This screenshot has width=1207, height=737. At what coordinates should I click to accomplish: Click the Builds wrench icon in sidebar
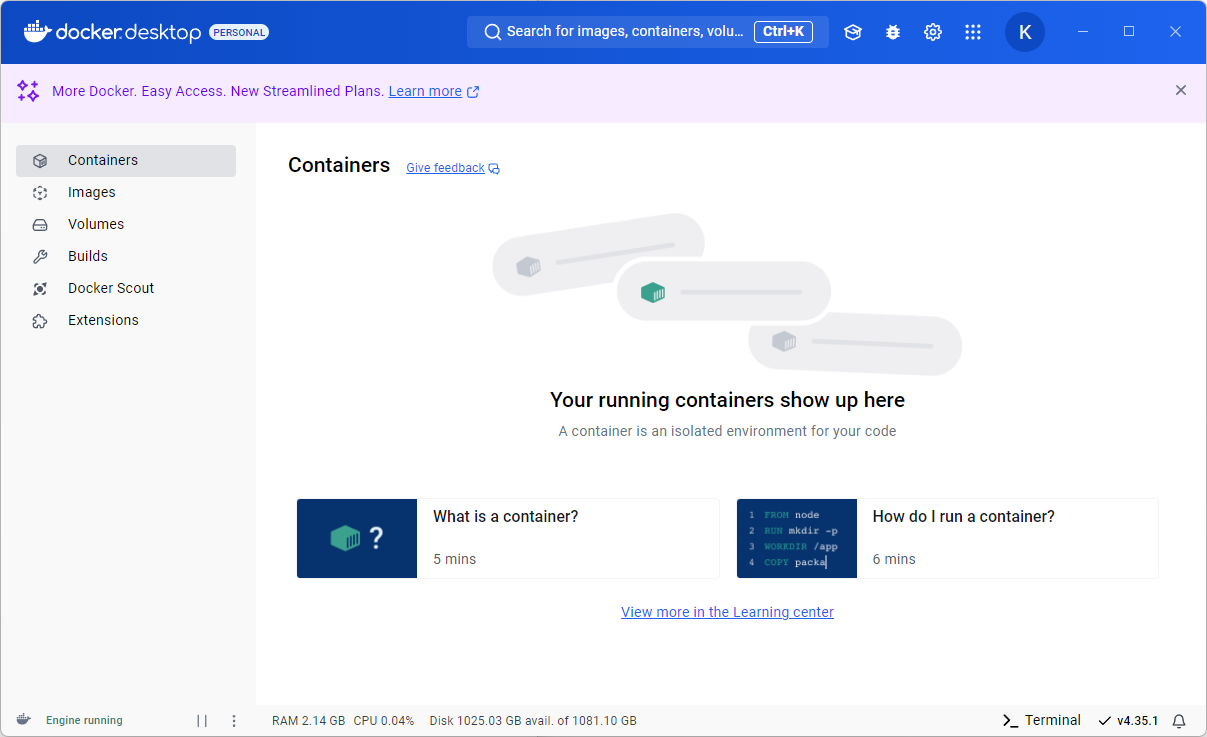click(40, 256)
